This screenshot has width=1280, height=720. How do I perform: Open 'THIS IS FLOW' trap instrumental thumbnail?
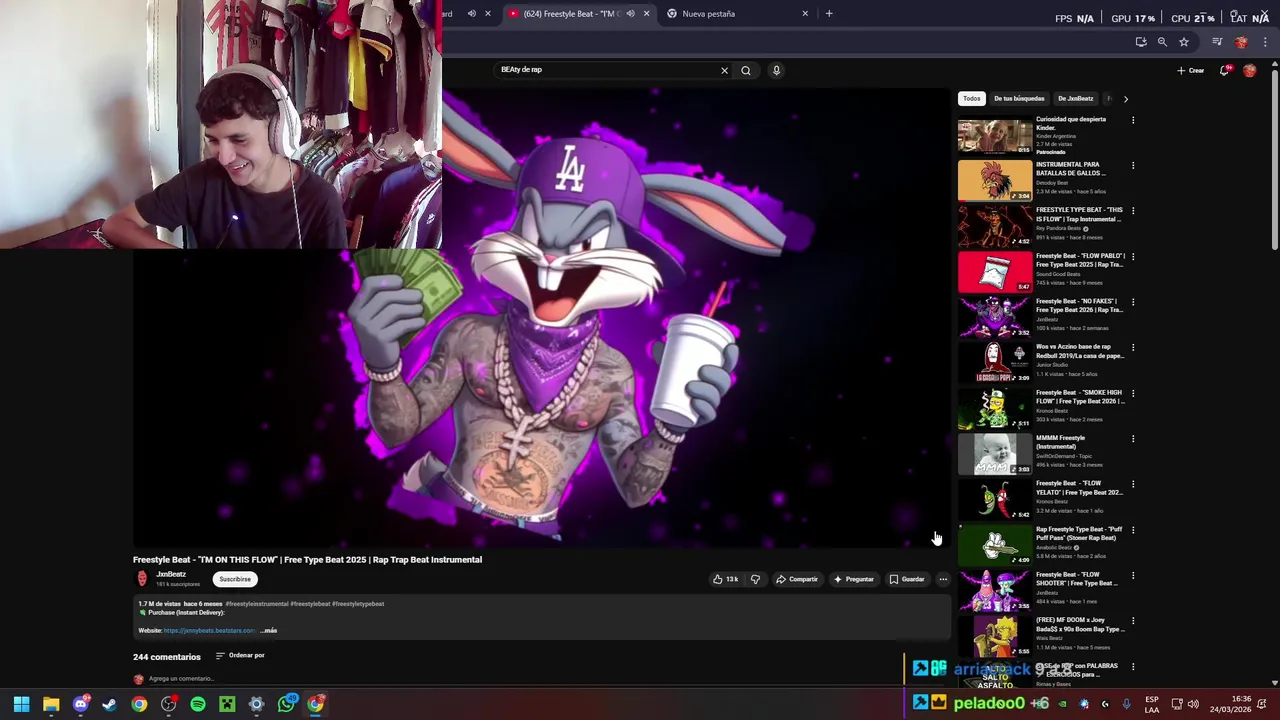[x=995, y=226]
